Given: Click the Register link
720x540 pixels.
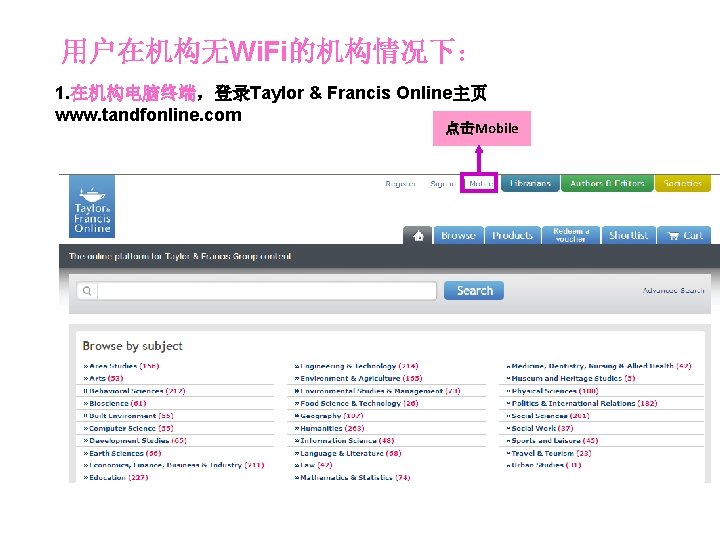Looking at the screenshot, I should point(400,184).
